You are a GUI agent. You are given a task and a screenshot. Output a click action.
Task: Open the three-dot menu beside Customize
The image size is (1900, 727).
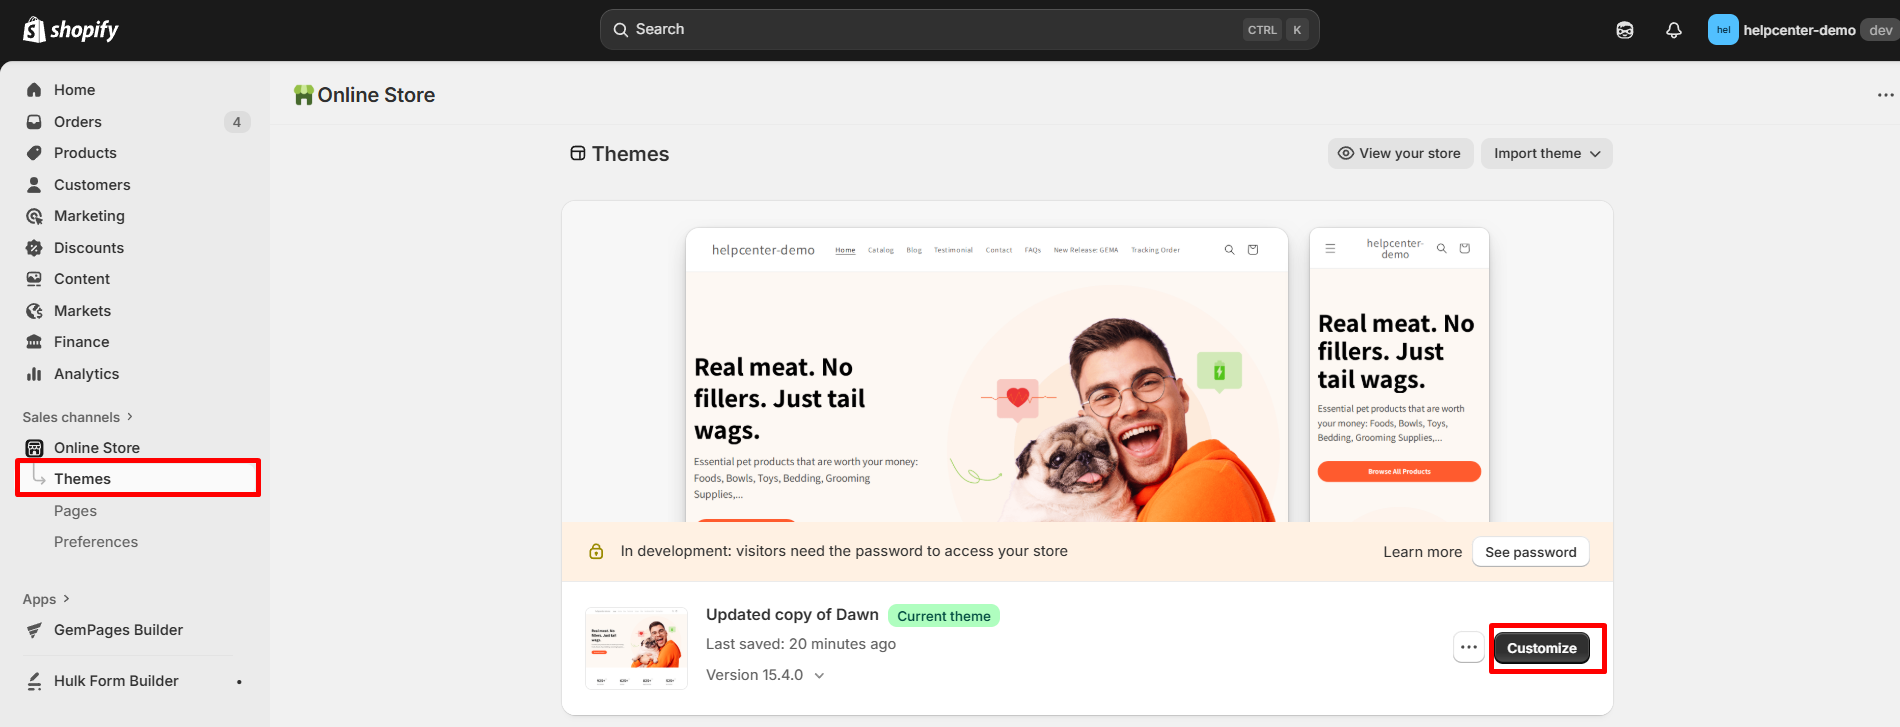(1468, 647)
